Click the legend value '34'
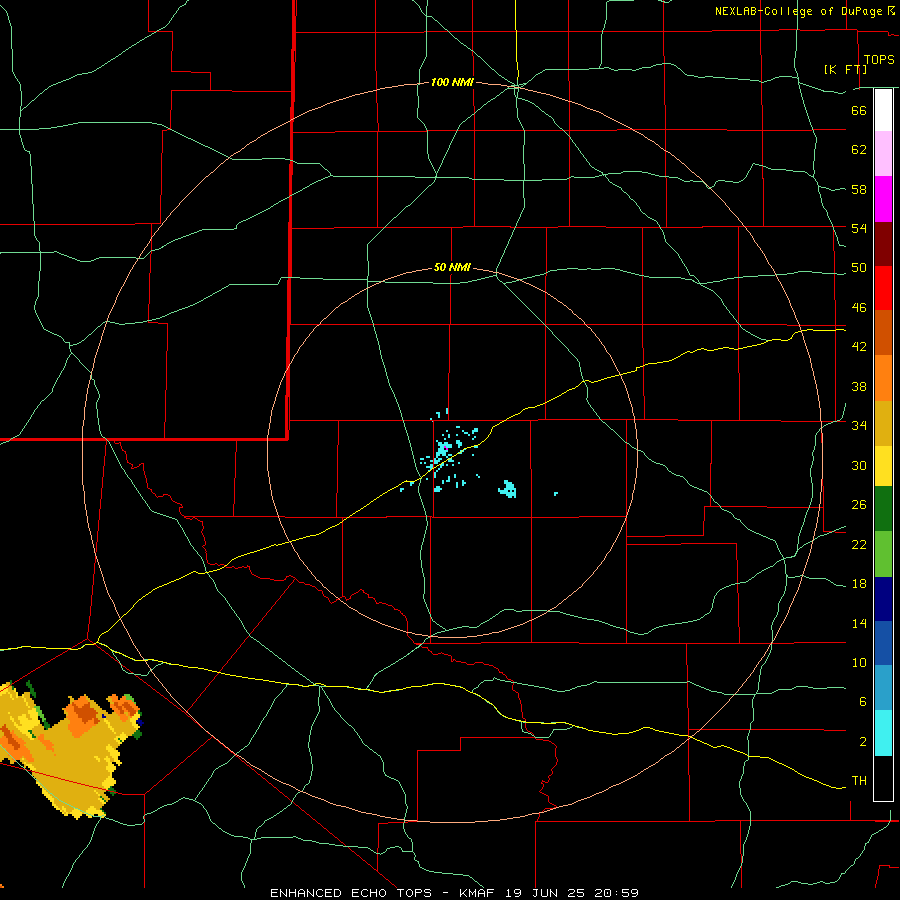This screenshot has height=900, width=900. click(x=859, y=426)
